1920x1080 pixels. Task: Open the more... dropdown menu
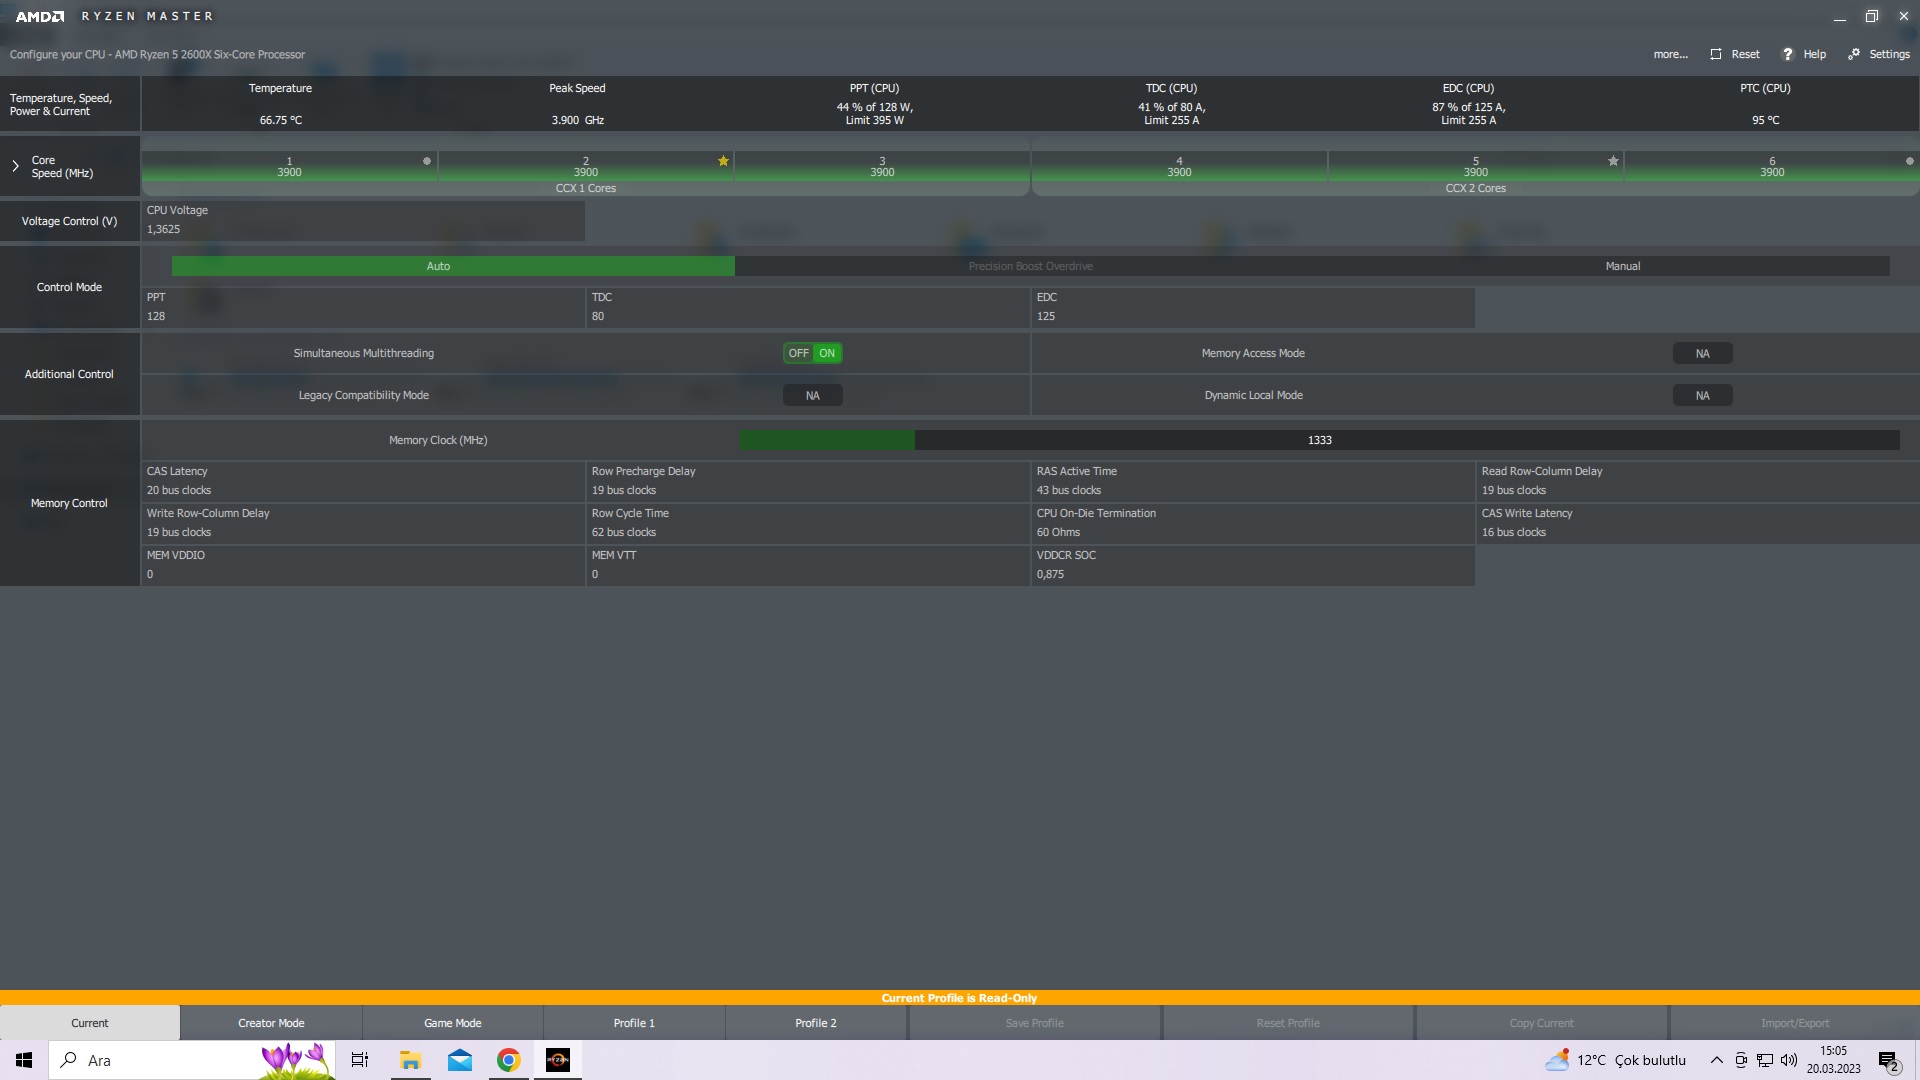pos(1670,54)
